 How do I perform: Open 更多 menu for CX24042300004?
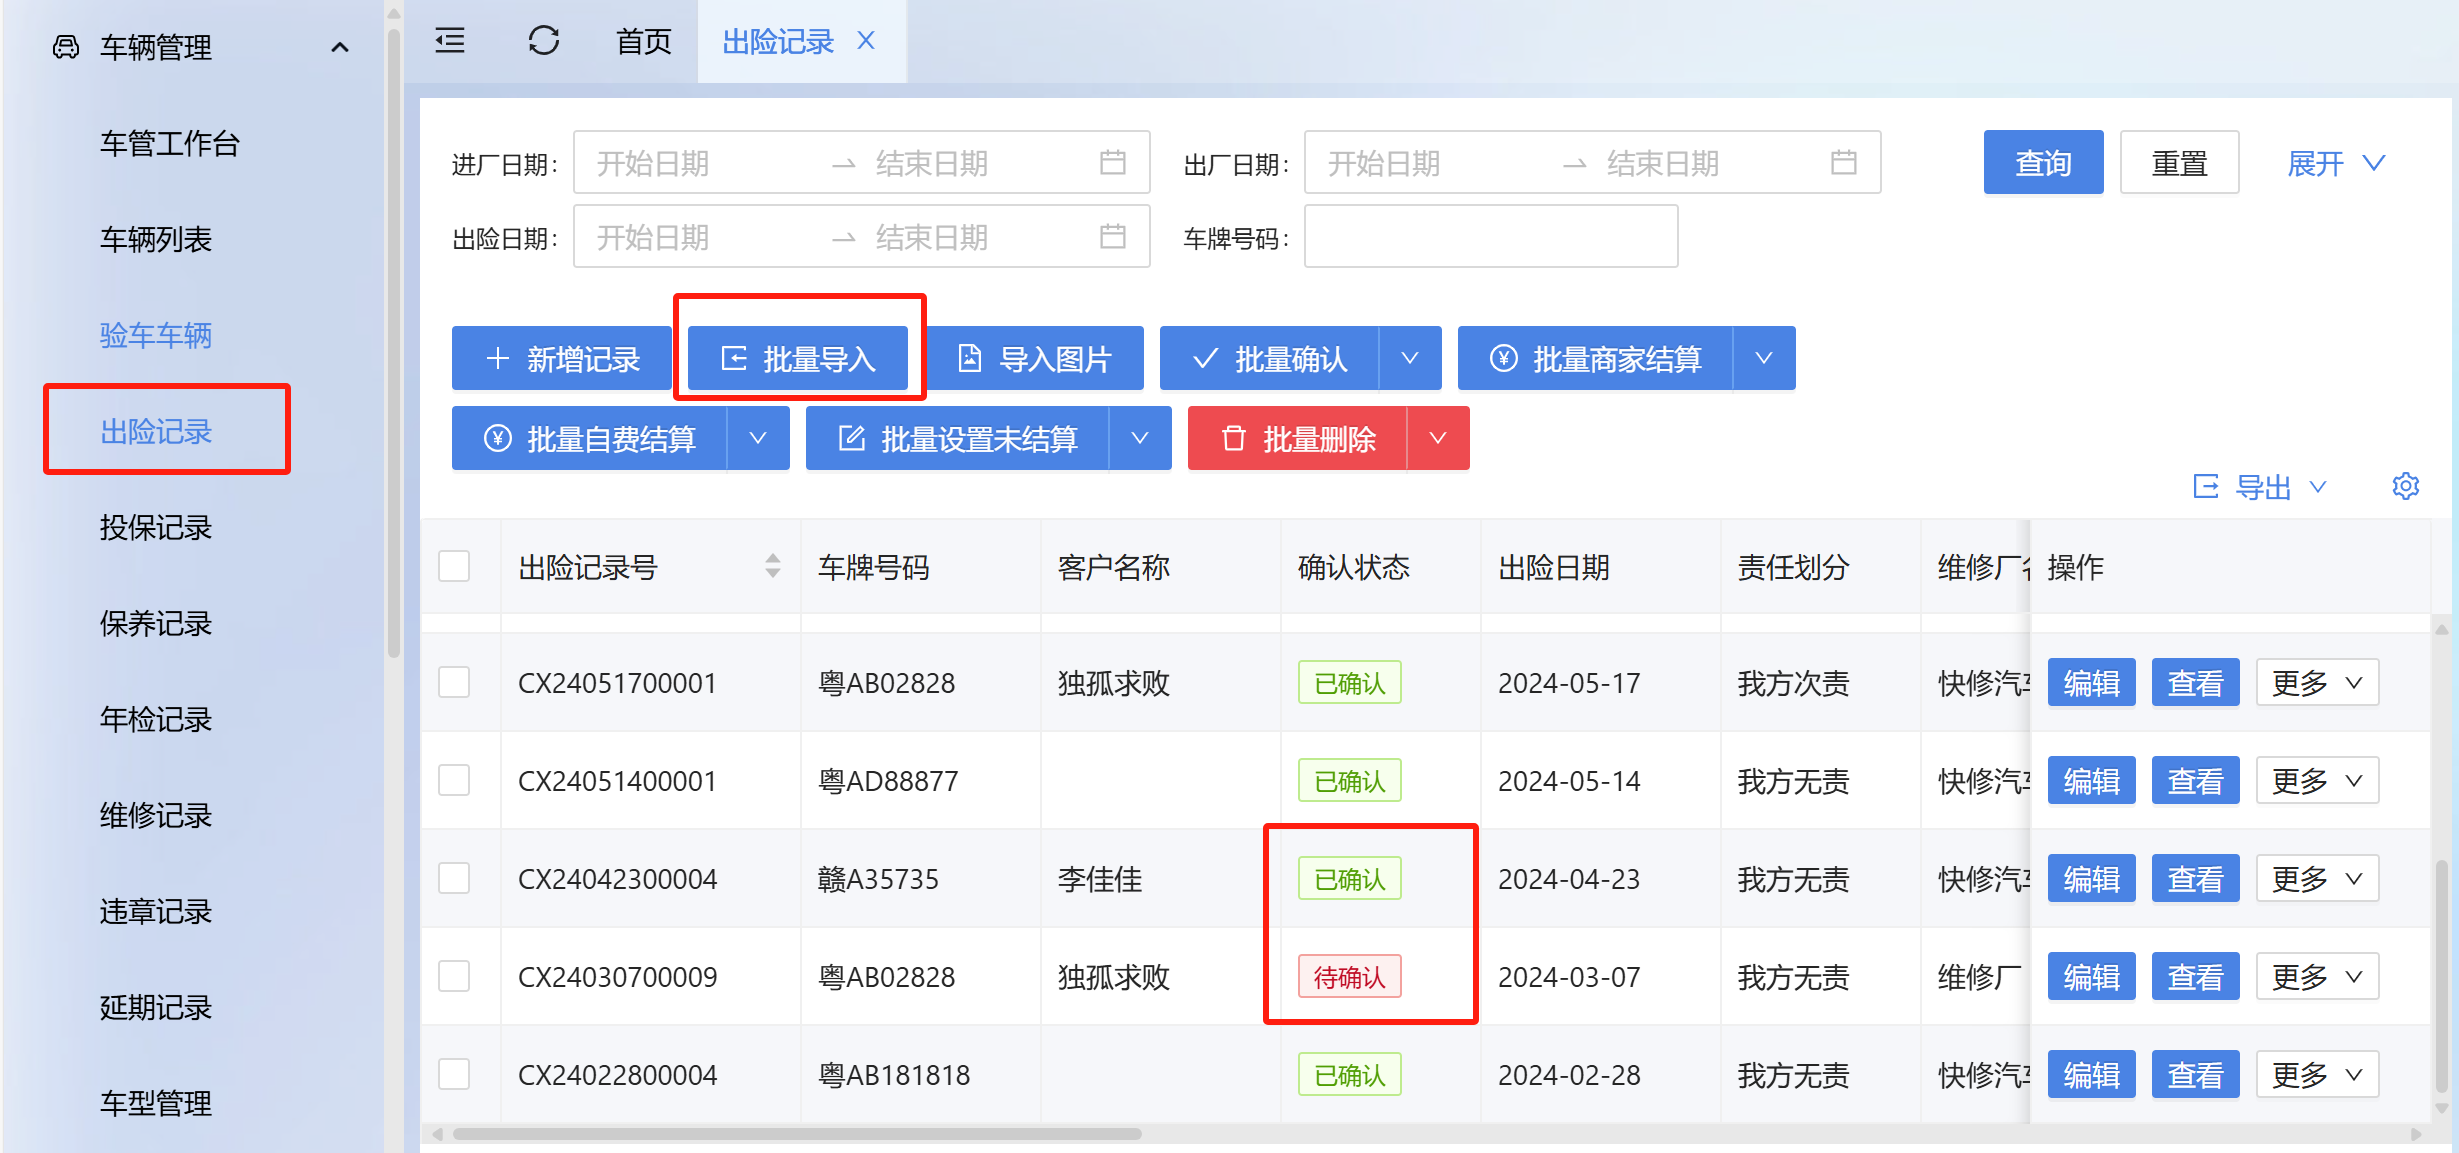[2316, 879]
